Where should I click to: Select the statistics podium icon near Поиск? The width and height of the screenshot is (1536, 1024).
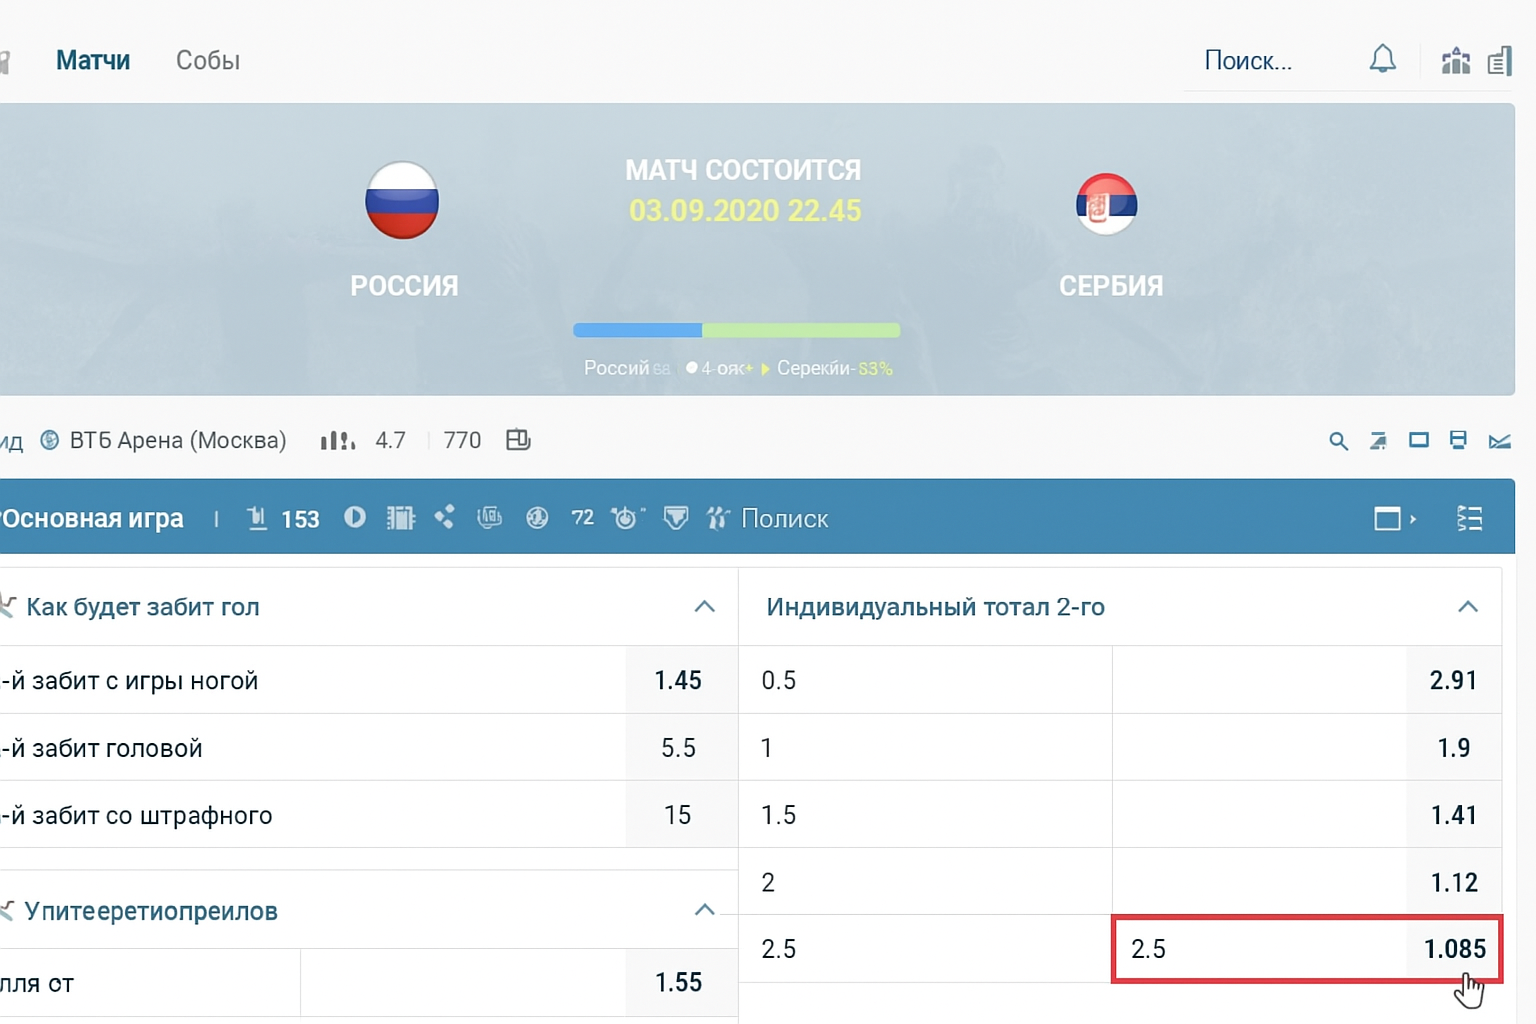coord(1456,60)
